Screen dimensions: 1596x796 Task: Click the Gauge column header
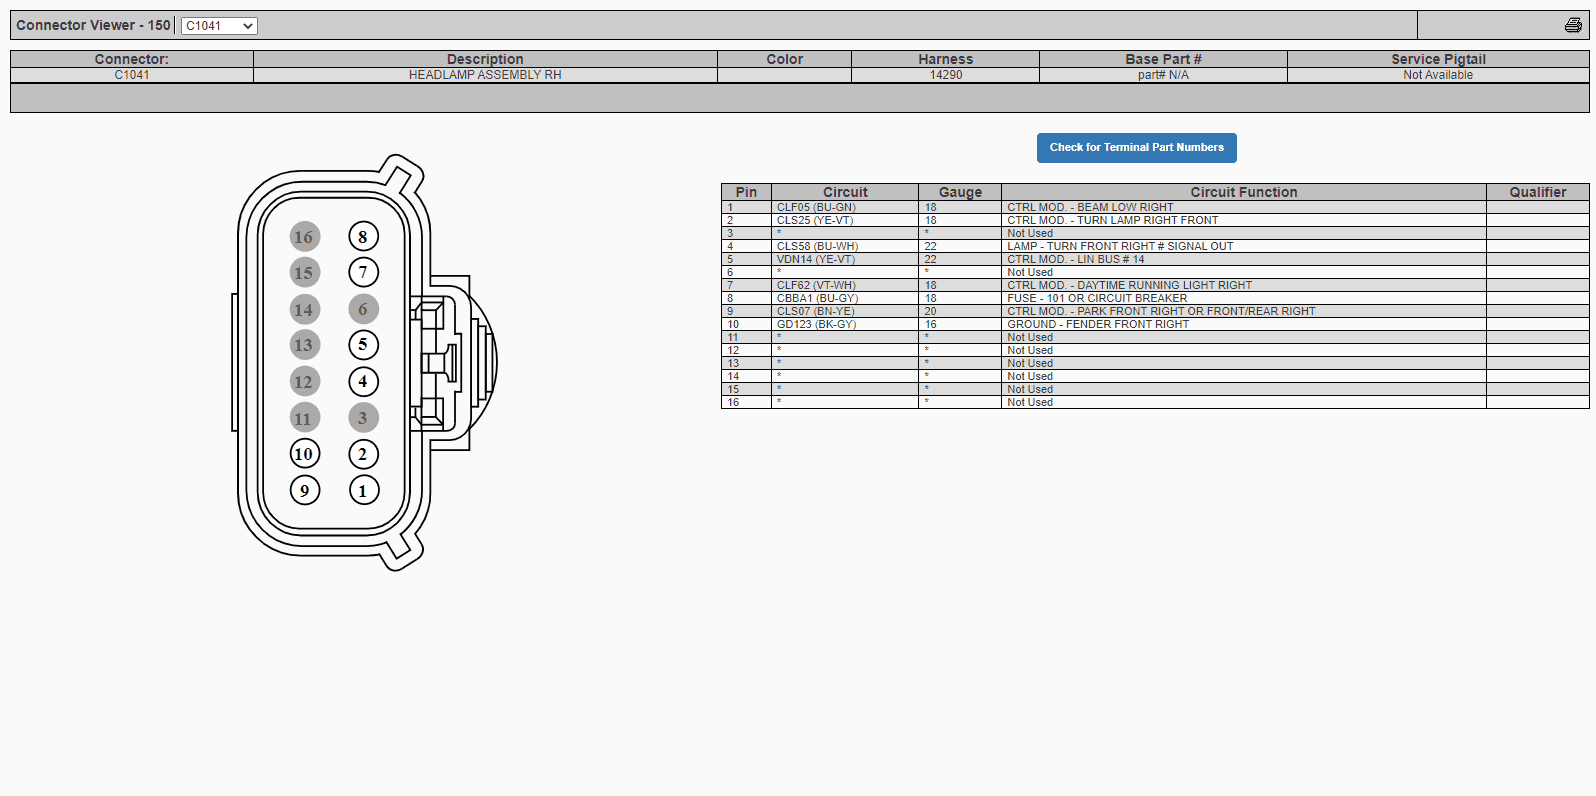(x=960, y=192)
